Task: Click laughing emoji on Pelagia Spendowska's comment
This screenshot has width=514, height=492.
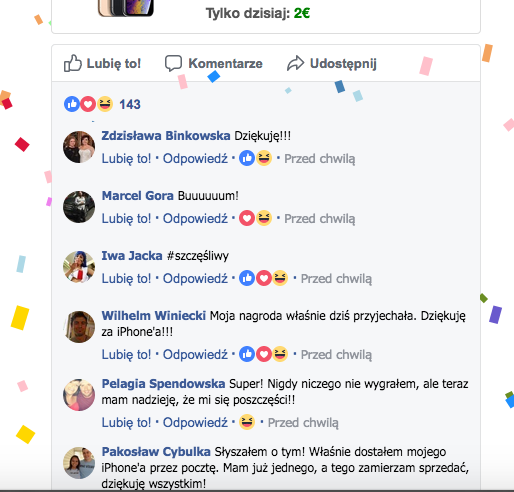Action: (247, 422)
